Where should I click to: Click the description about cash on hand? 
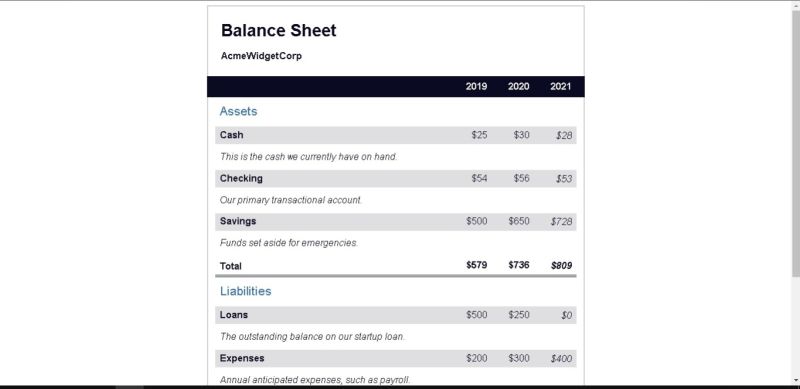(308, 157)
